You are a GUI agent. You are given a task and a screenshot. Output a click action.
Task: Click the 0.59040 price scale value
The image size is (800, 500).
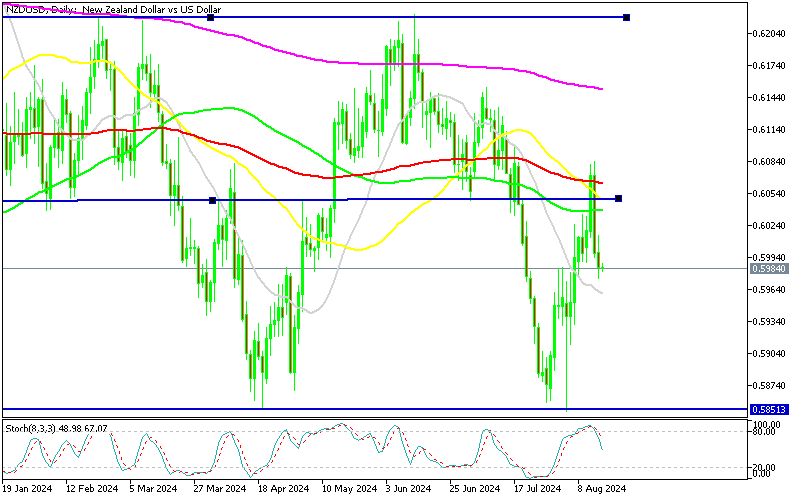pyautogui.click(x=770, y=354)
